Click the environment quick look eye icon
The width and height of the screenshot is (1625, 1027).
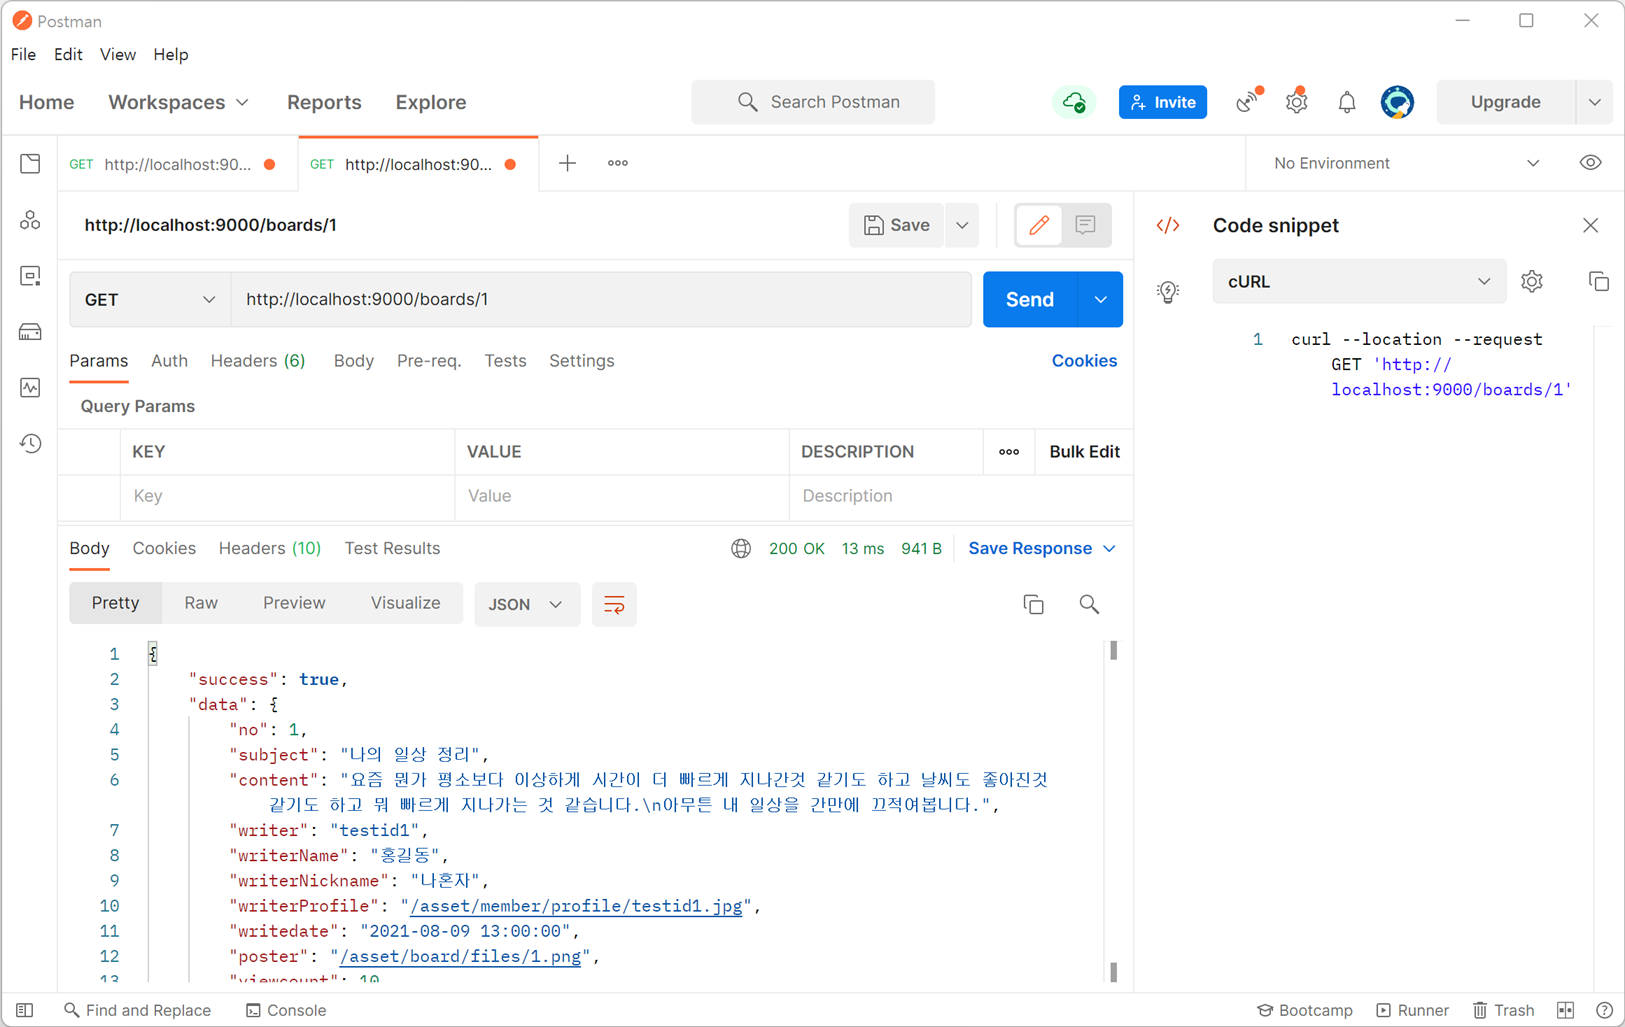coord(1590,163)
